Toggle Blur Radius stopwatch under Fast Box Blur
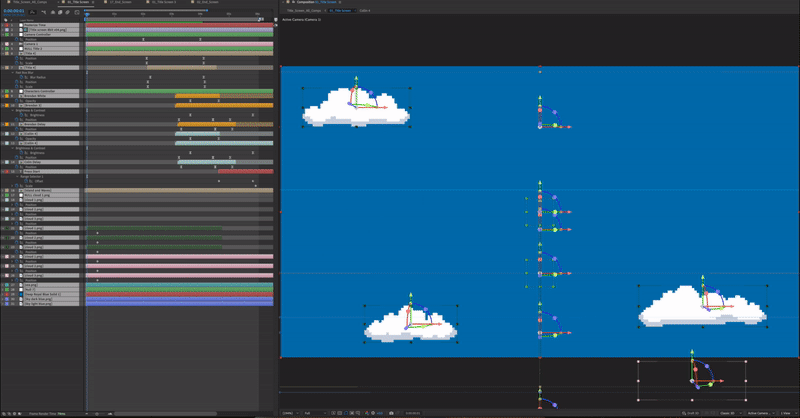Screen dimensions: 800x418 [21, 77]
